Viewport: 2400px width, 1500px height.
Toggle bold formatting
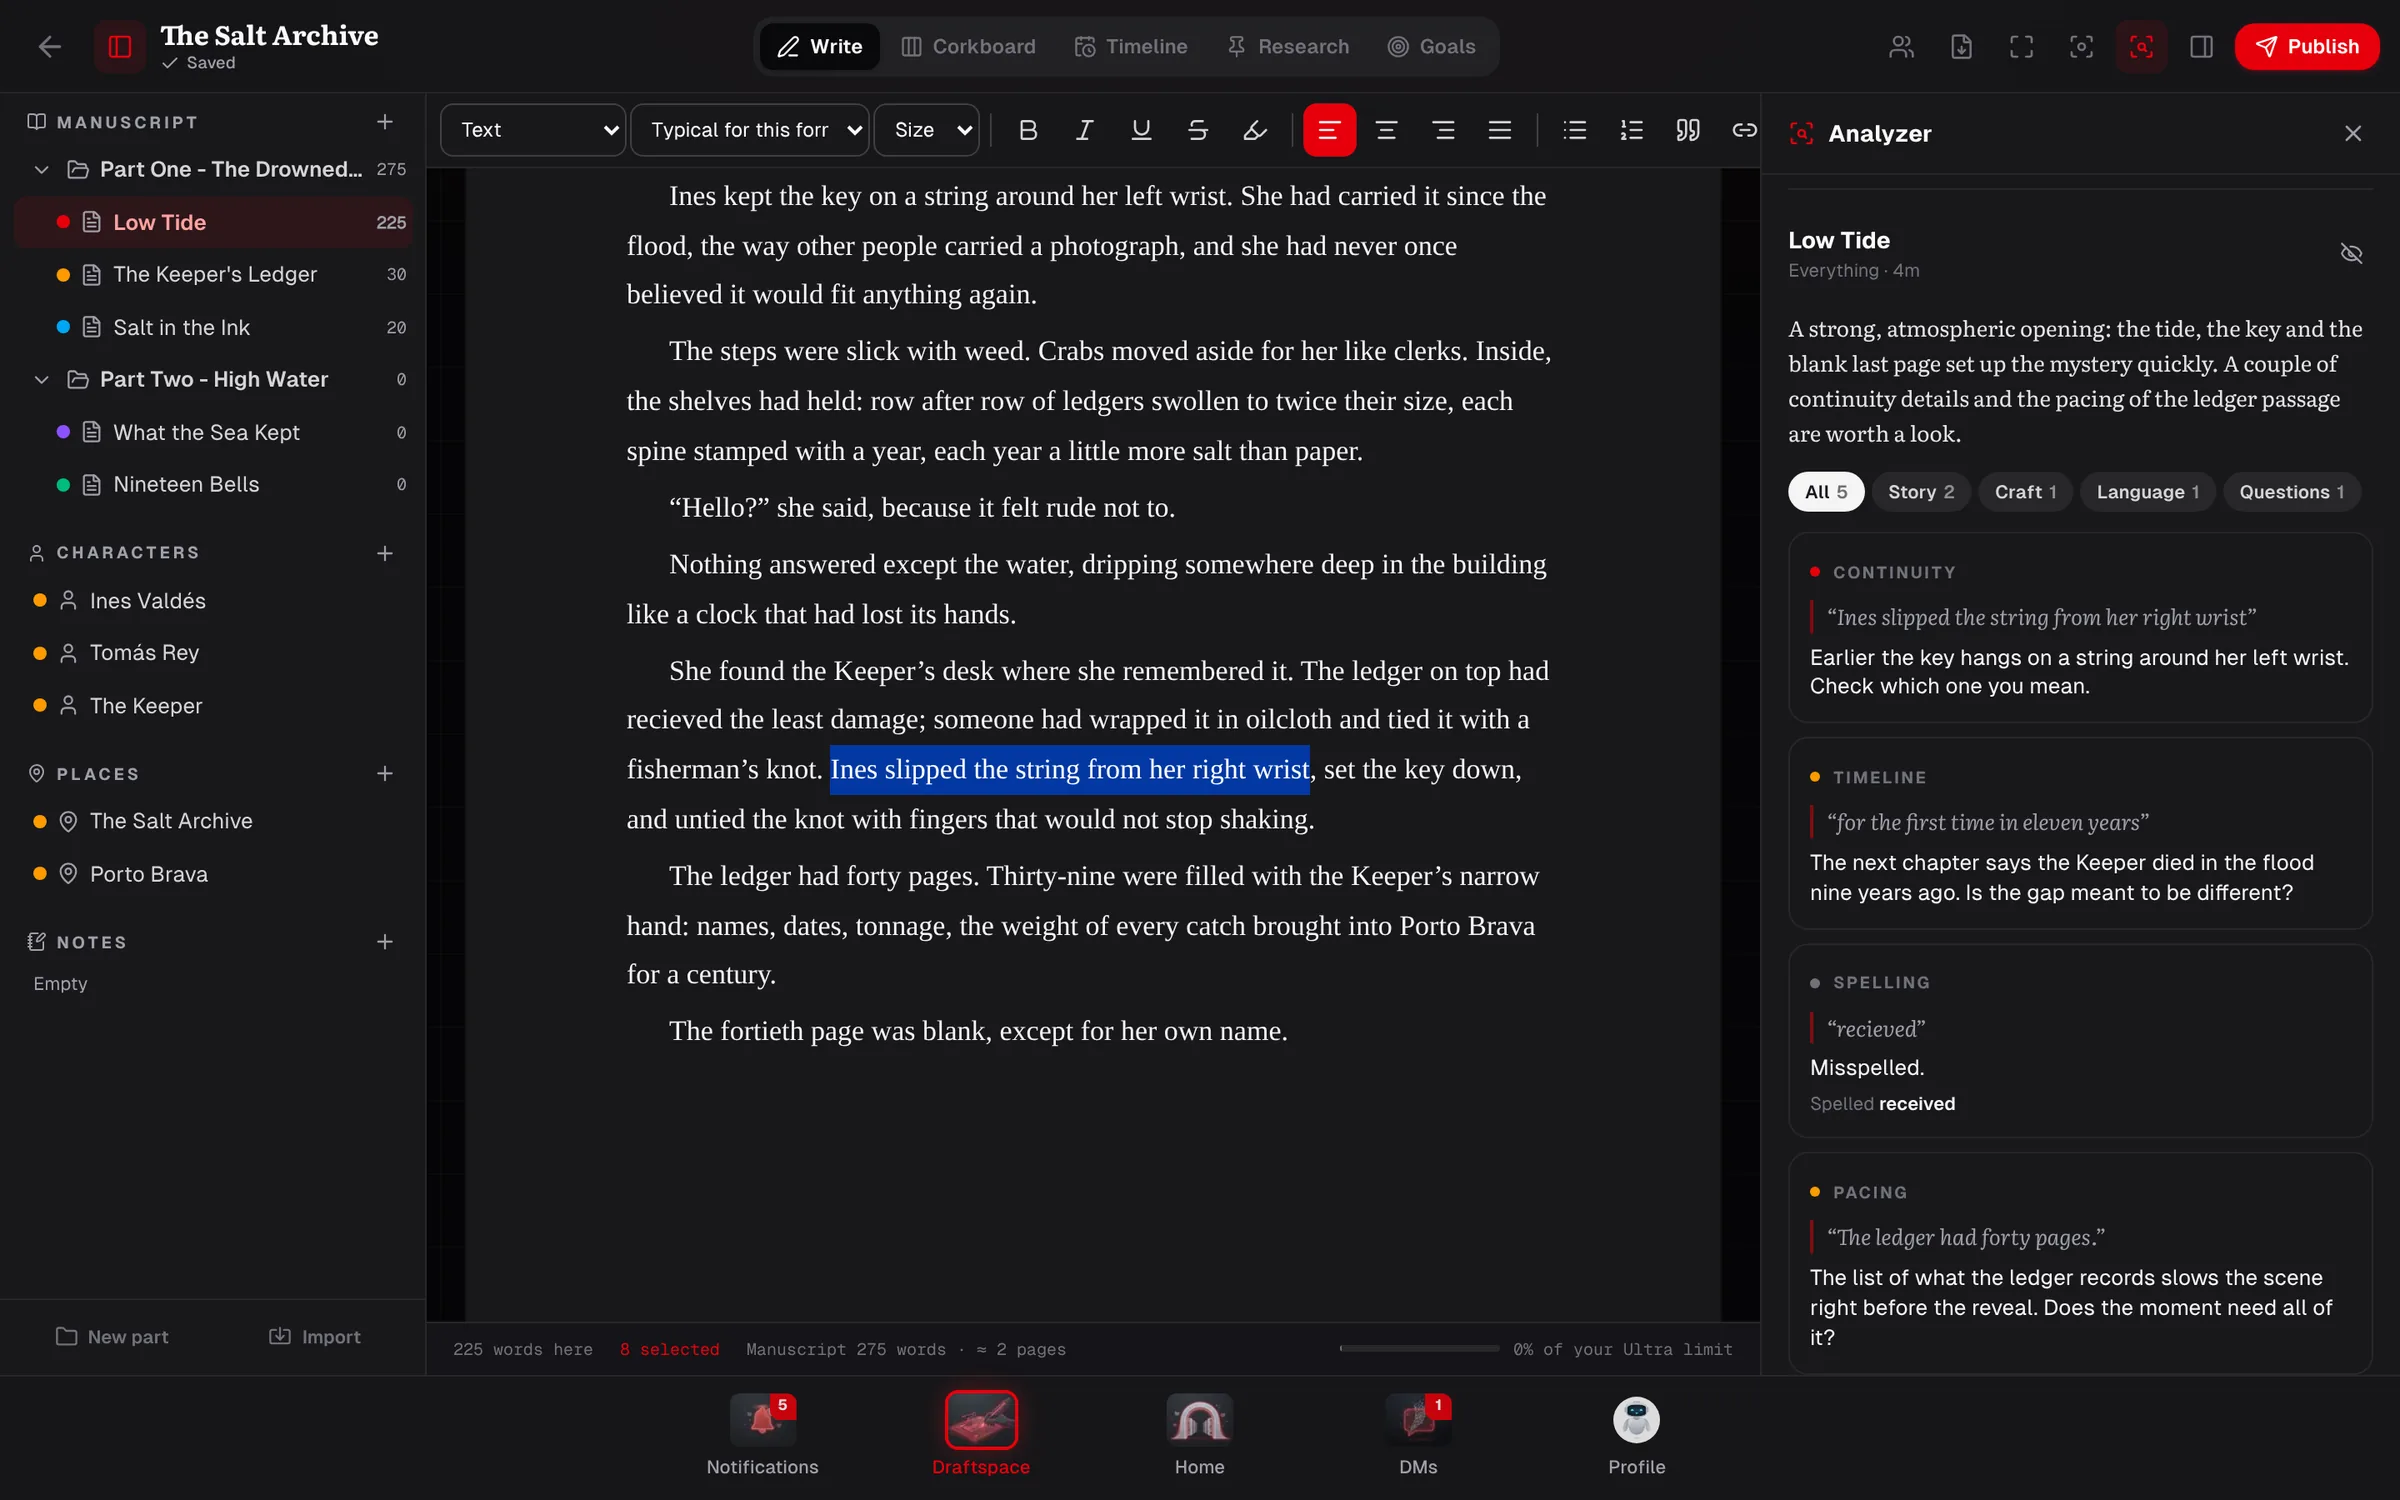pos(1027,130)
